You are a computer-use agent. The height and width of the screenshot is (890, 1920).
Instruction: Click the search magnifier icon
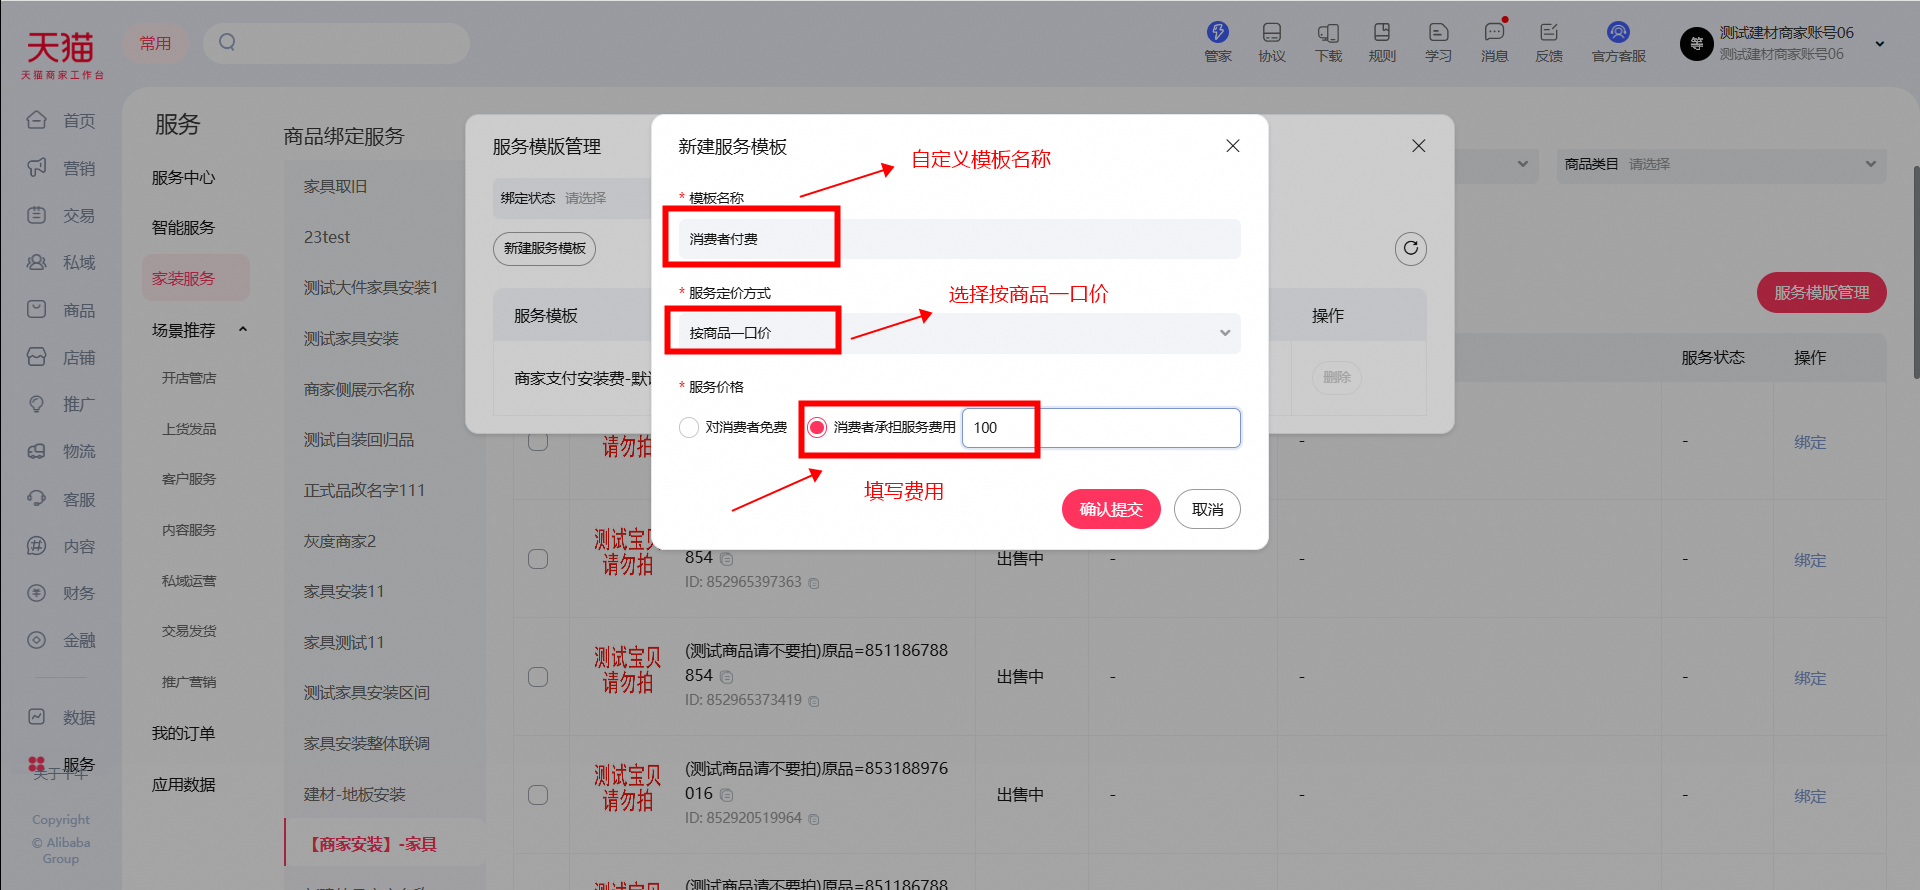(227, 42)
